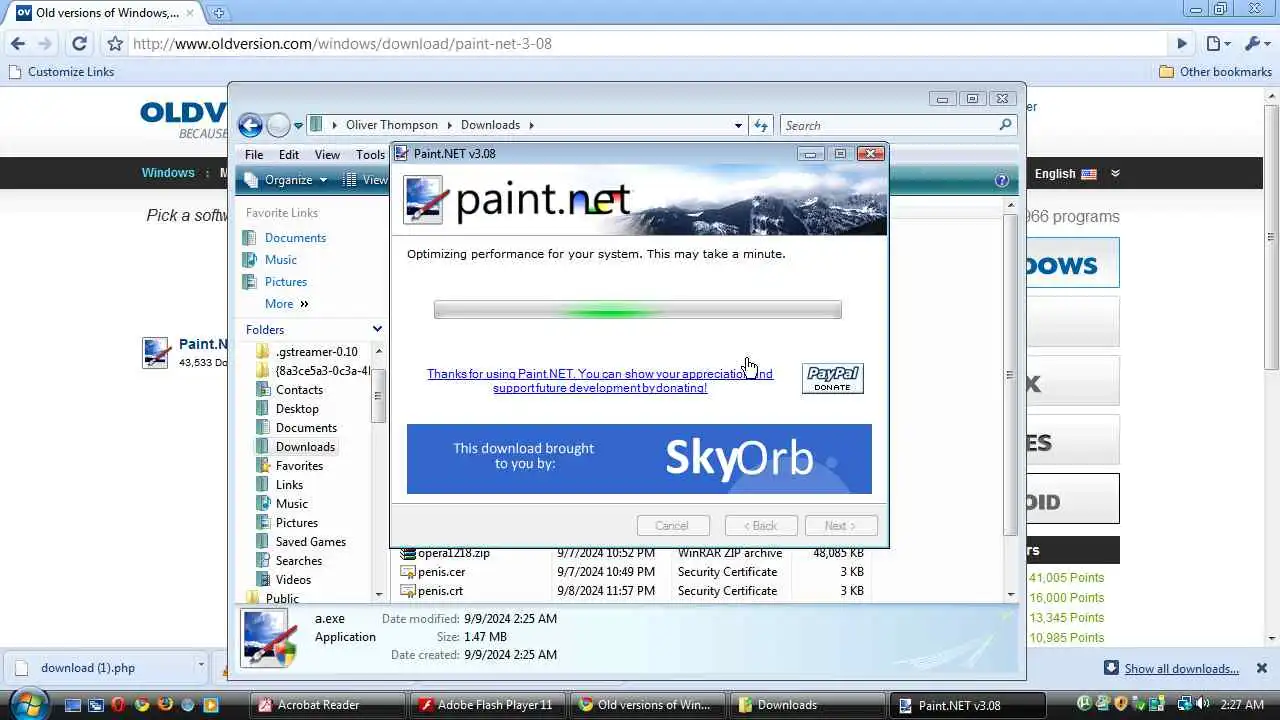Viewport: 1280px width, 720px height.
Task: Go back in Chrome browser toolbar
Action: tap(17, 44)
